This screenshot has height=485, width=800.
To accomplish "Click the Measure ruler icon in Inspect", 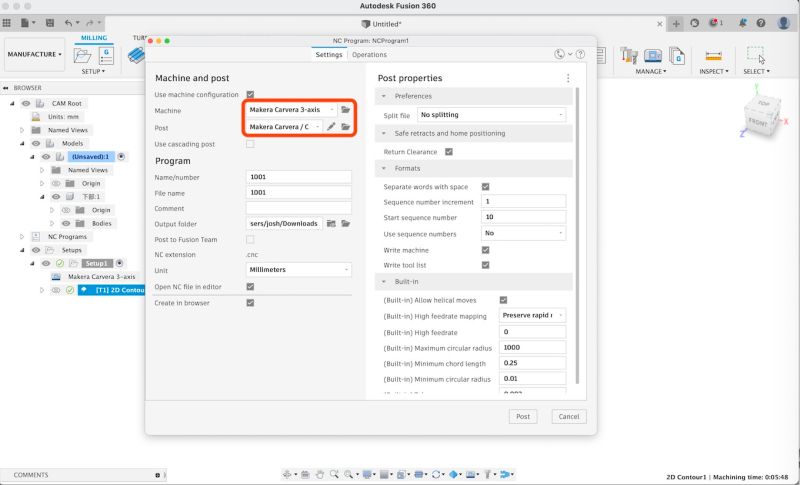I will coord(713,55).
